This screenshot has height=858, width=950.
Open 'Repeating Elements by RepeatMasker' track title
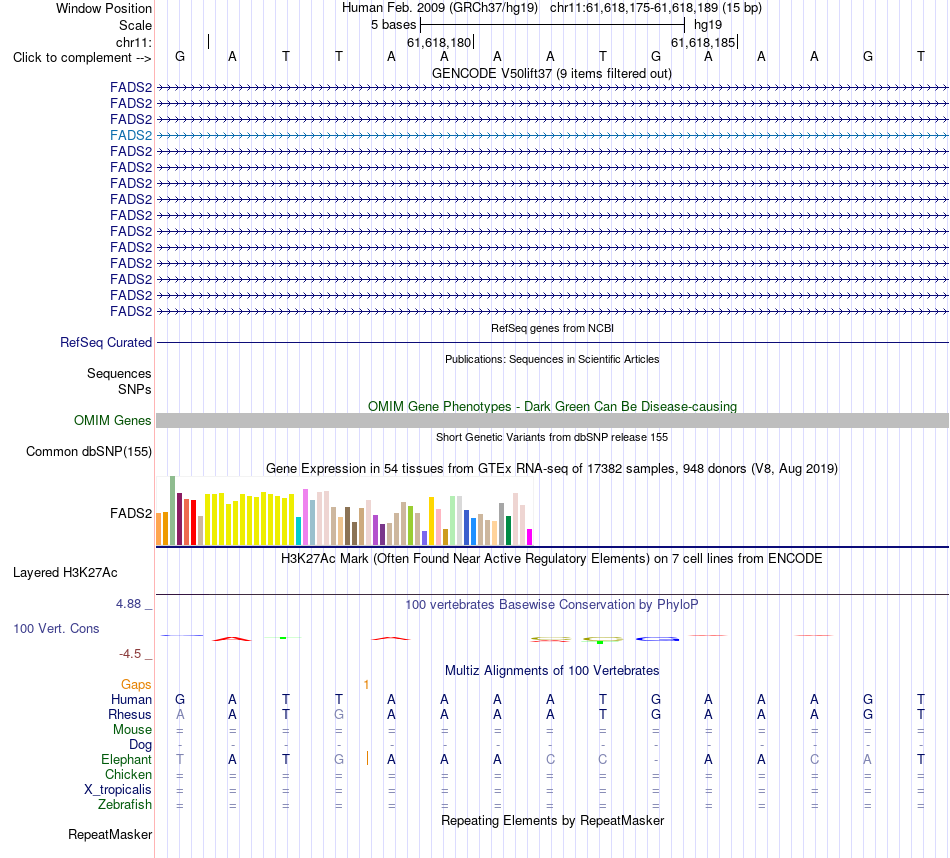click(x=552, y=820)
